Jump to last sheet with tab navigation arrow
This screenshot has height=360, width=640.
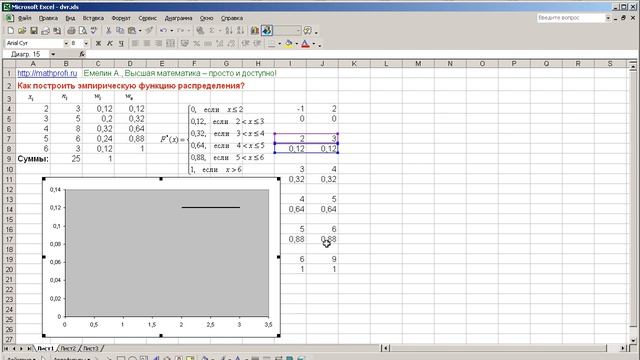[29, 348]
